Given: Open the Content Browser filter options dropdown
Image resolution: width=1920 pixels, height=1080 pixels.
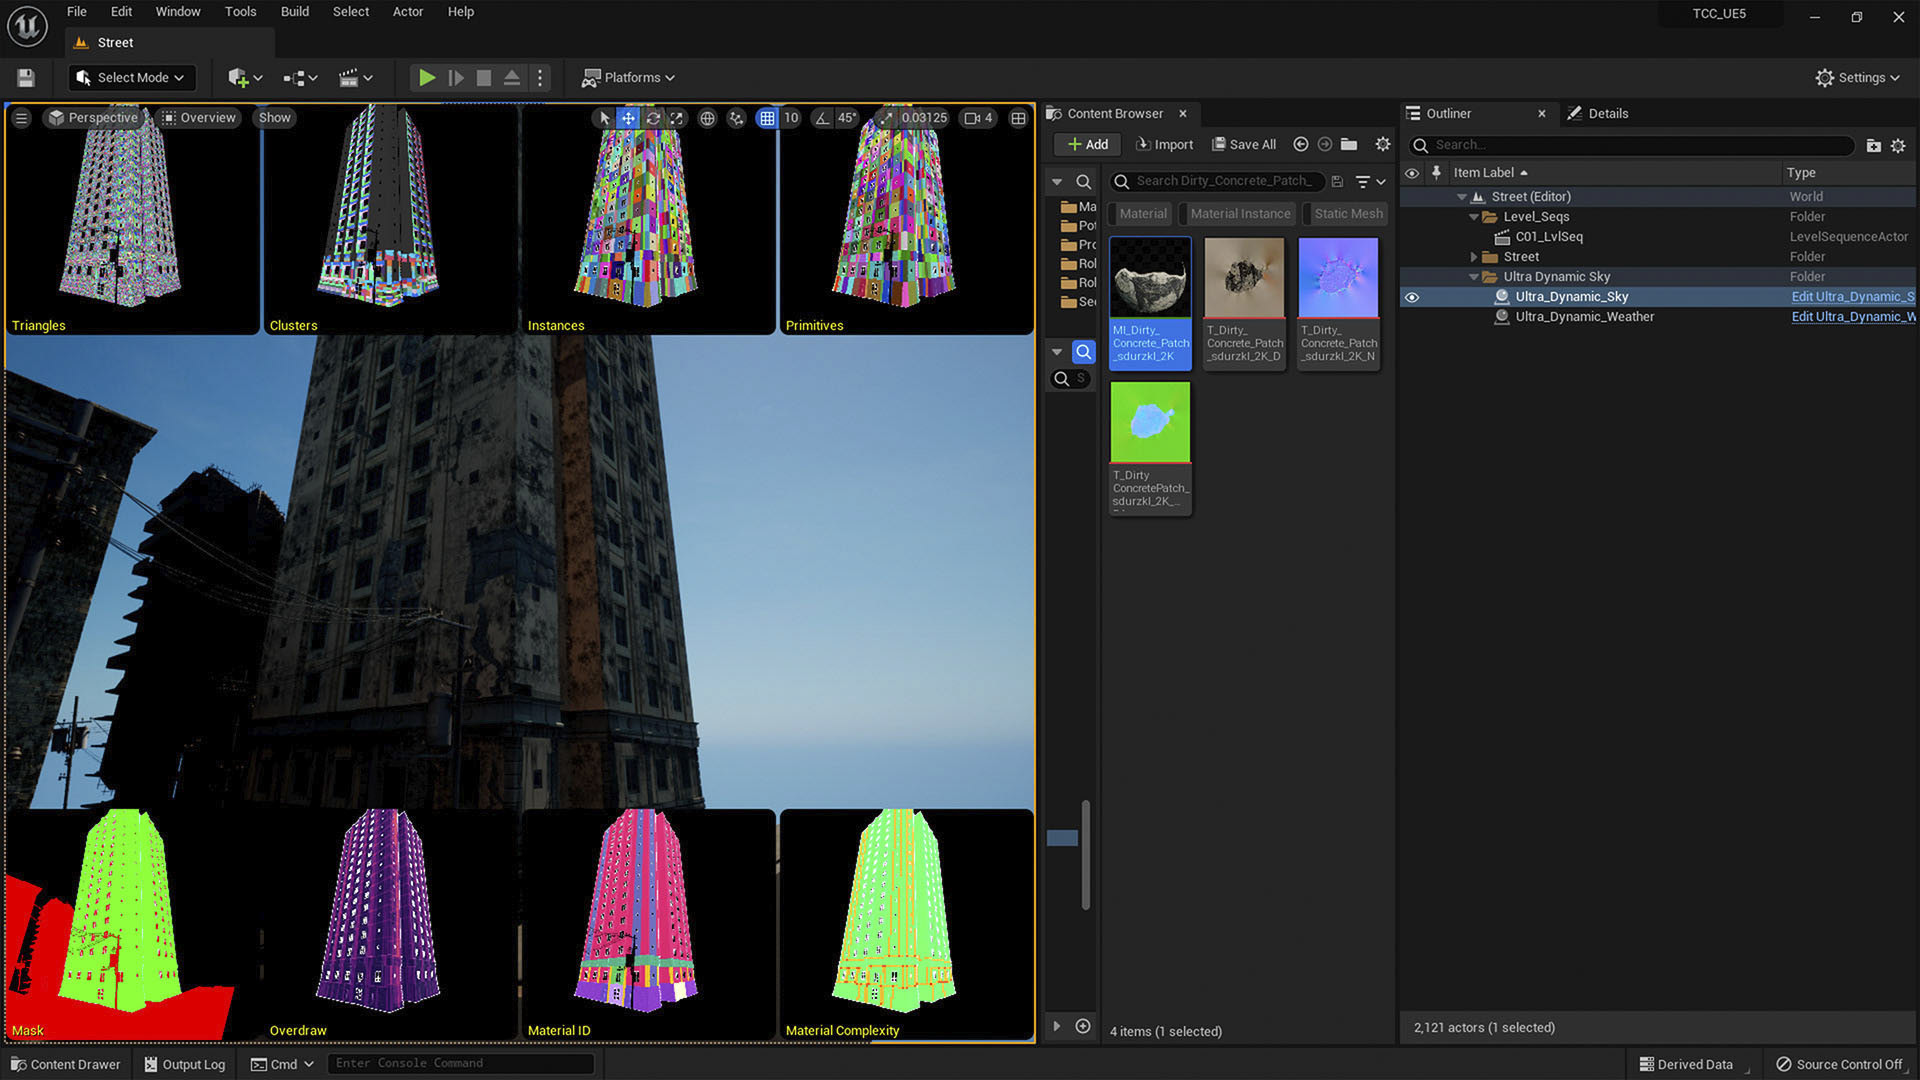Looking at the screenshot, I should pyautogui.click(x=1370, y=182).
